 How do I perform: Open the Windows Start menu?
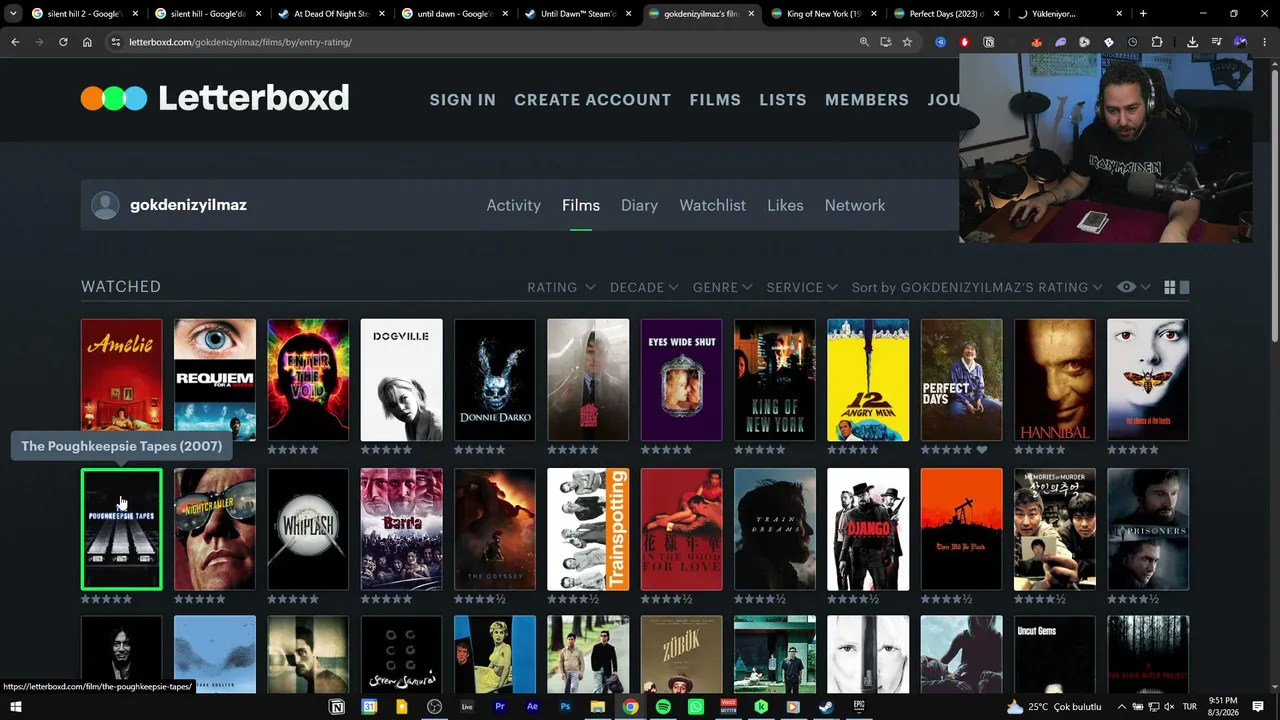pos(15,707)
